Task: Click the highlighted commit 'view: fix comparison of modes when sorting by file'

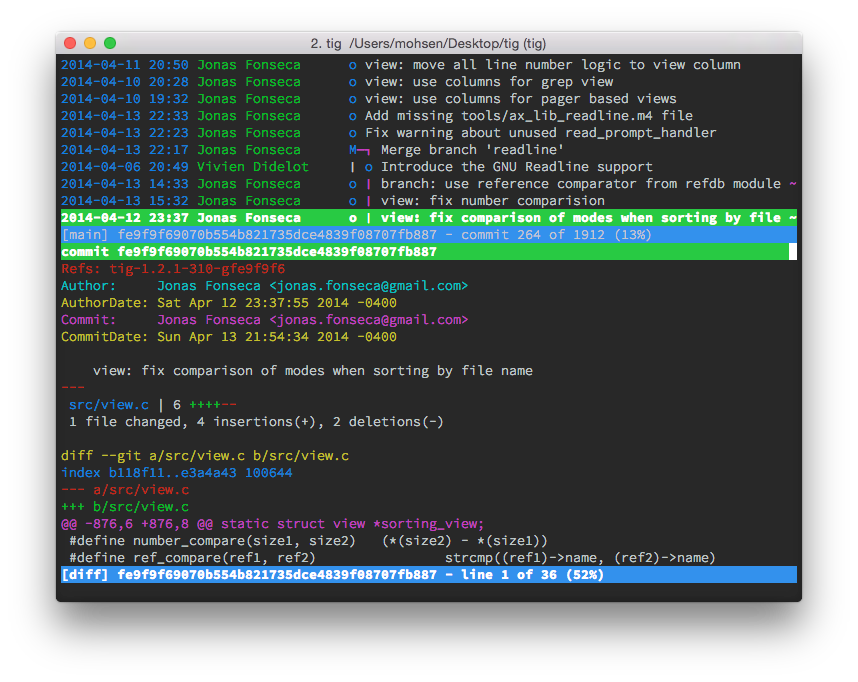Action: point(429,217)
